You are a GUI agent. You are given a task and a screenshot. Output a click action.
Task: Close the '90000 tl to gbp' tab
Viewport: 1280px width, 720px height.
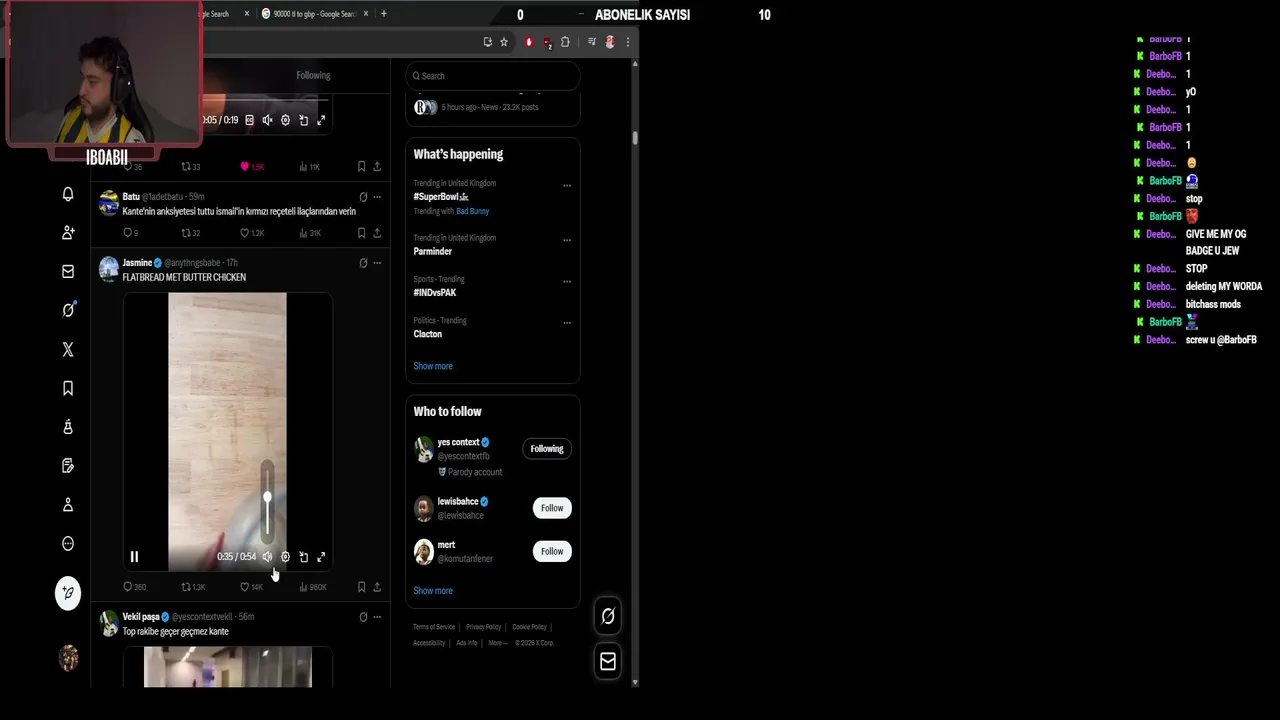pos(366,14)
